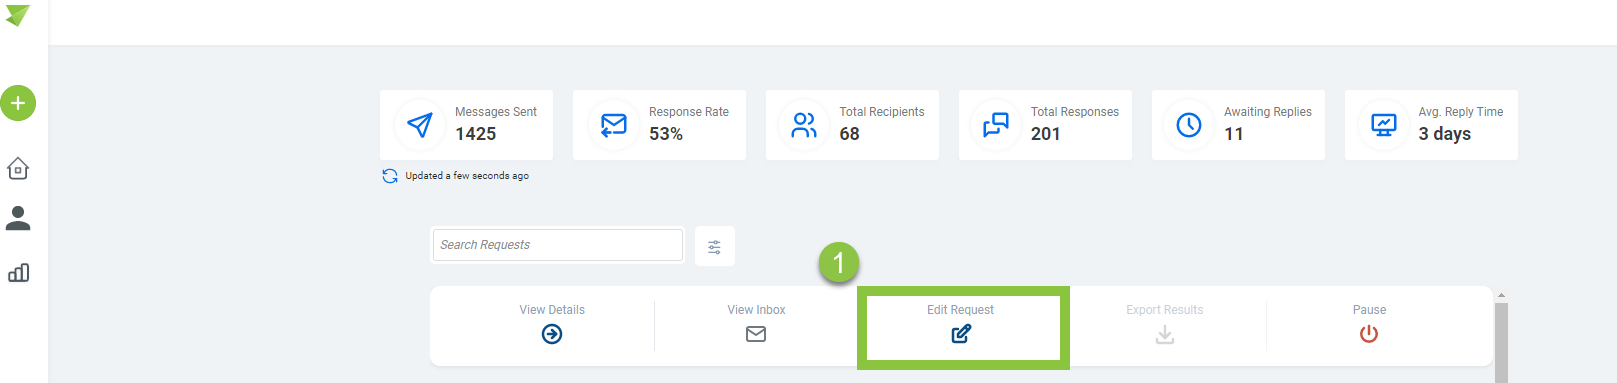
Task: Click the Edit Request pencil icon
Action: [961, 334]
